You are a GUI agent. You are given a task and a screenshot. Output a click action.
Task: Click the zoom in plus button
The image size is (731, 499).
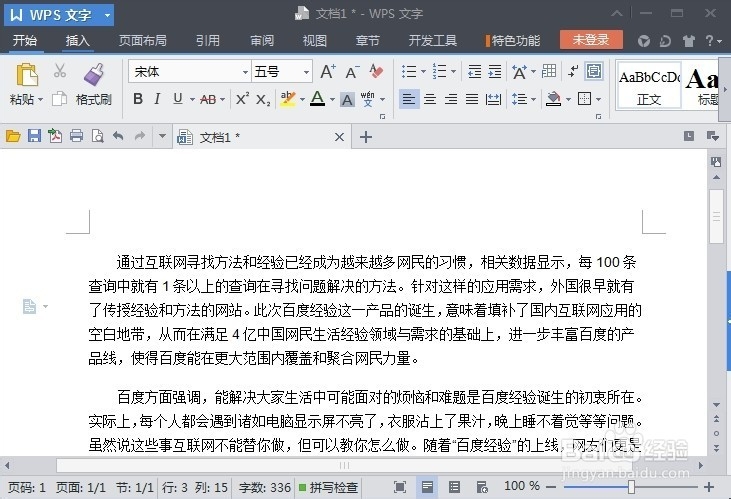coord(709,487)
